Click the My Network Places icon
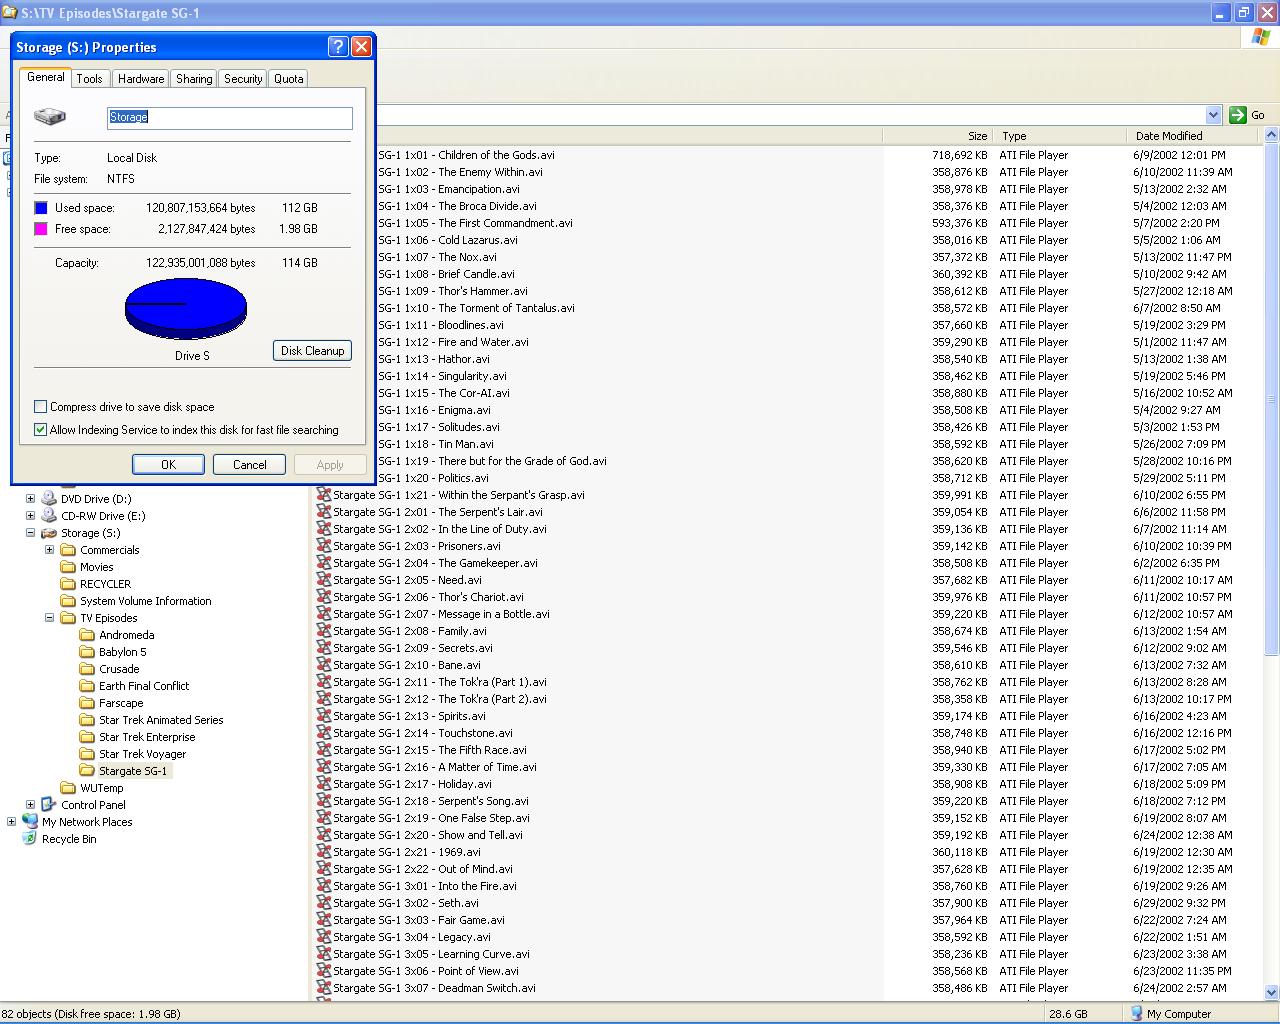Viewport: 1280px width, 1024px height. [30, 821]
